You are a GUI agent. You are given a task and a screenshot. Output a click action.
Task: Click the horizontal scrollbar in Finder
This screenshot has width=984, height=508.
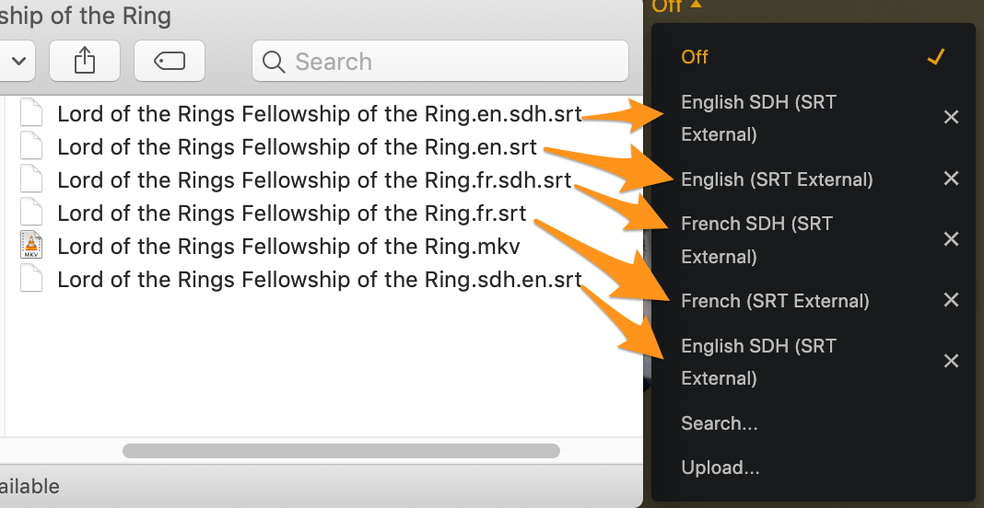340,451
